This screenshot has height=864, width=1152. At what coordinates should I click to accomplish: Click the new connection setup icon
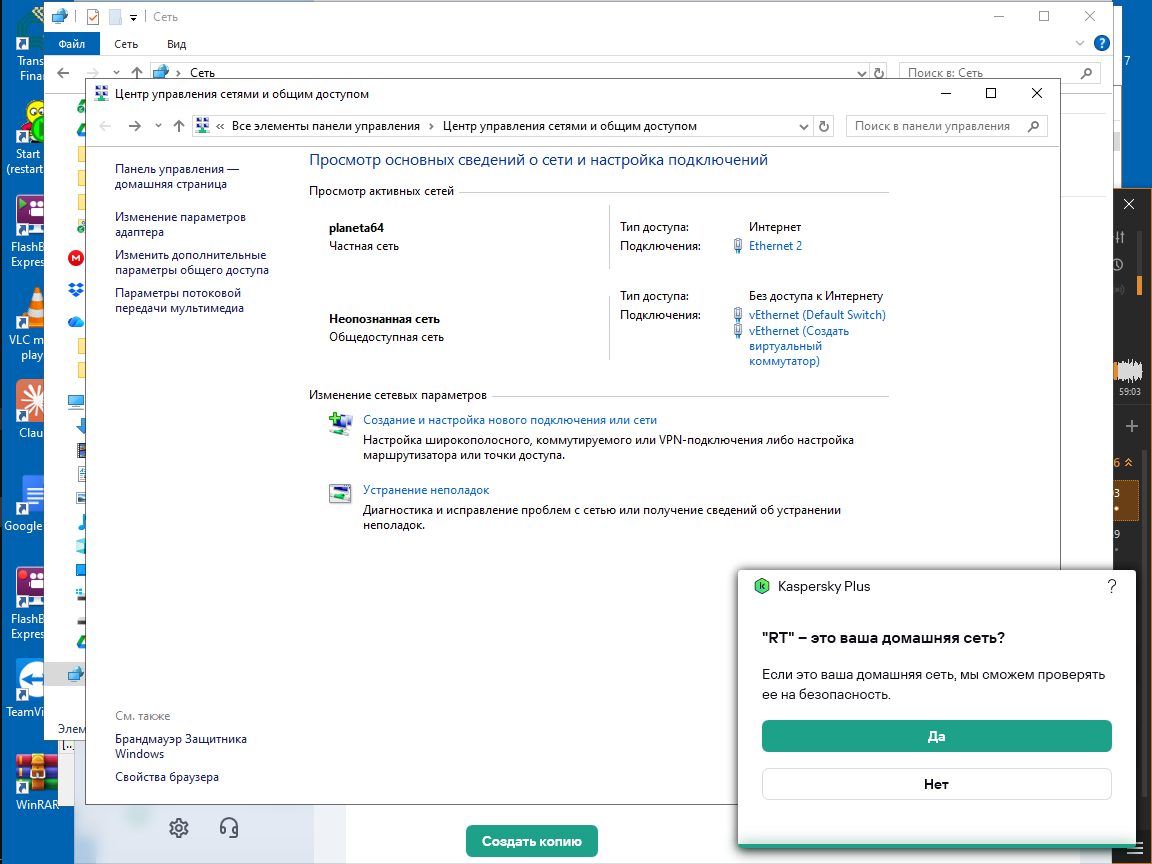click(x=341, y=423)
